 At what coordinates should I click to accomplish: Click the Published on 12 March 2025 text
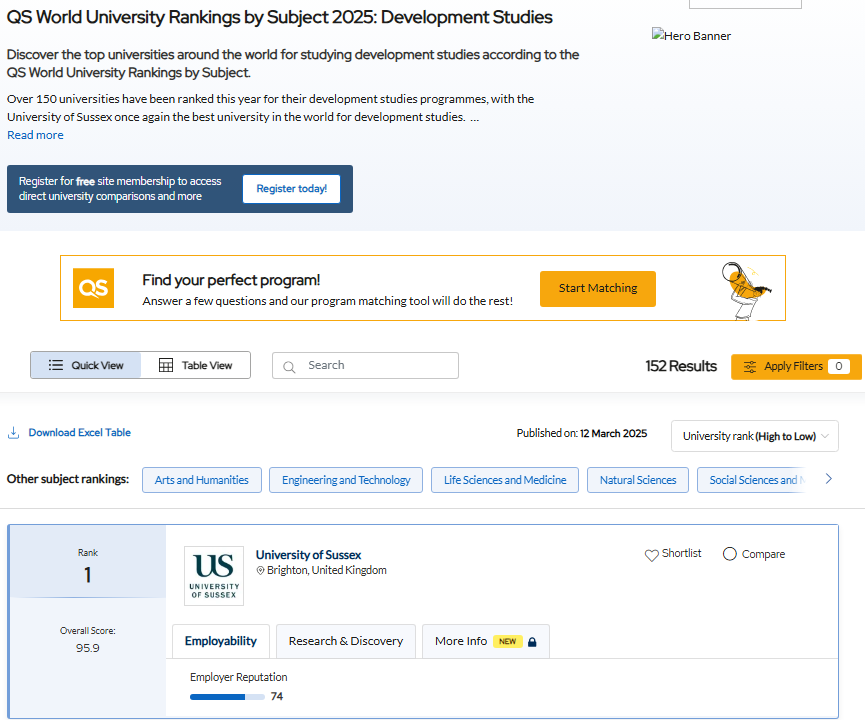coord(582,434)
